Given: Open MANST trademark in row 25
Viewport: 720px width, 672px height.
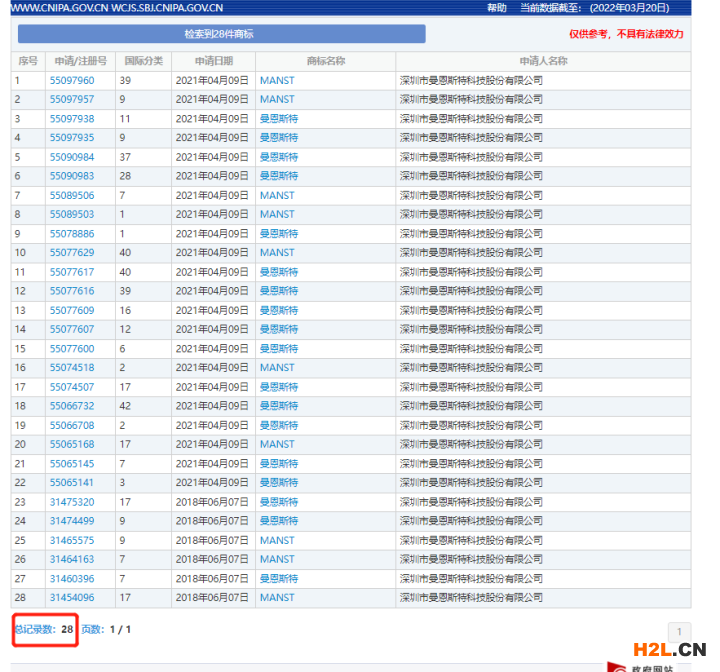Looking at the screenshot, I should pos(277,540).
